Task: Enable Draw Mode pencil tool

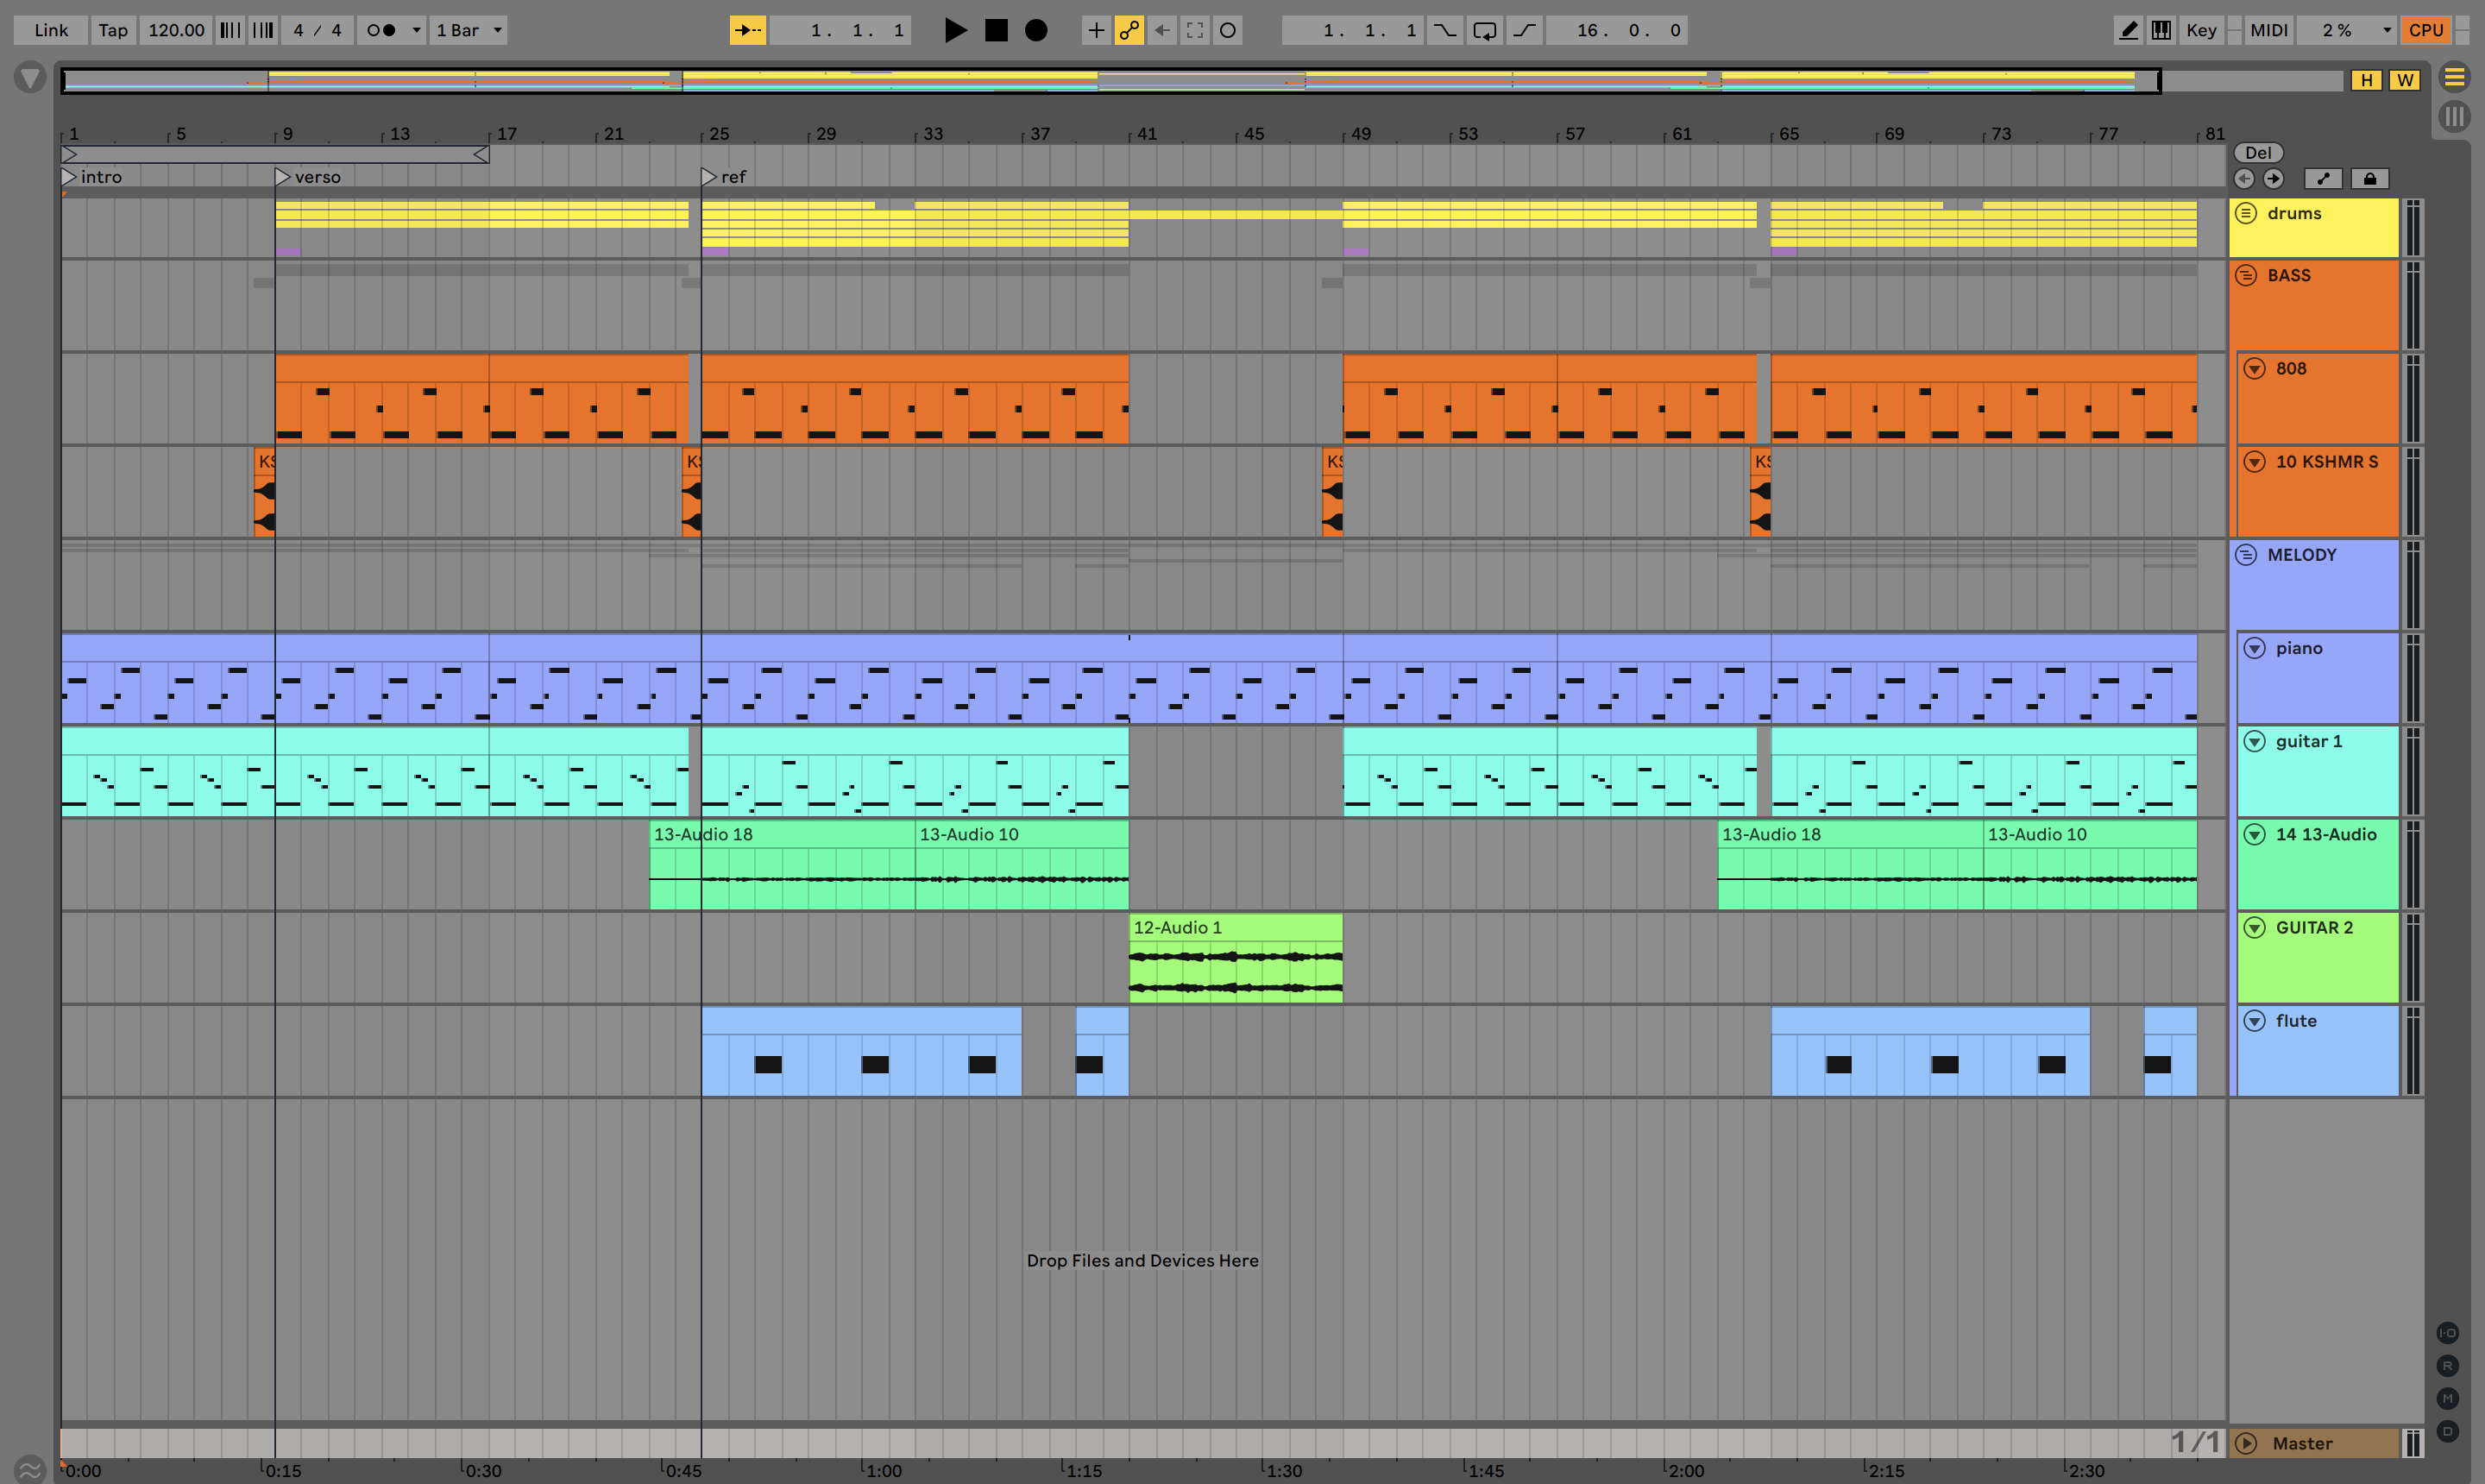Action: (2128, 30)
